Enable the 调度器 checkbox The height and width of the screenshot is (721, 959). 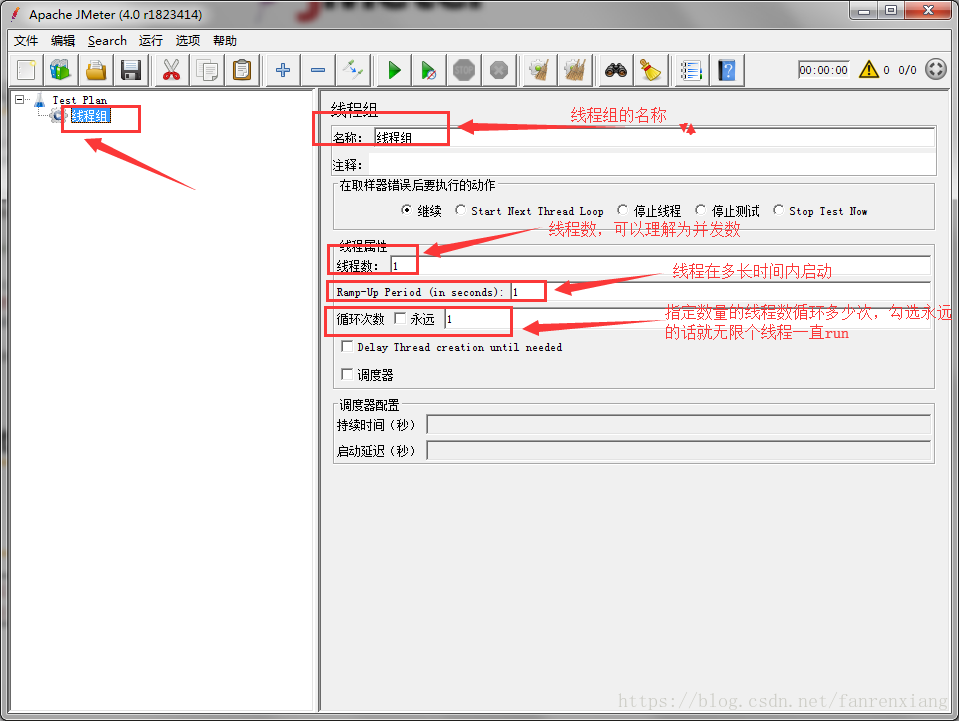click(347, 374)
